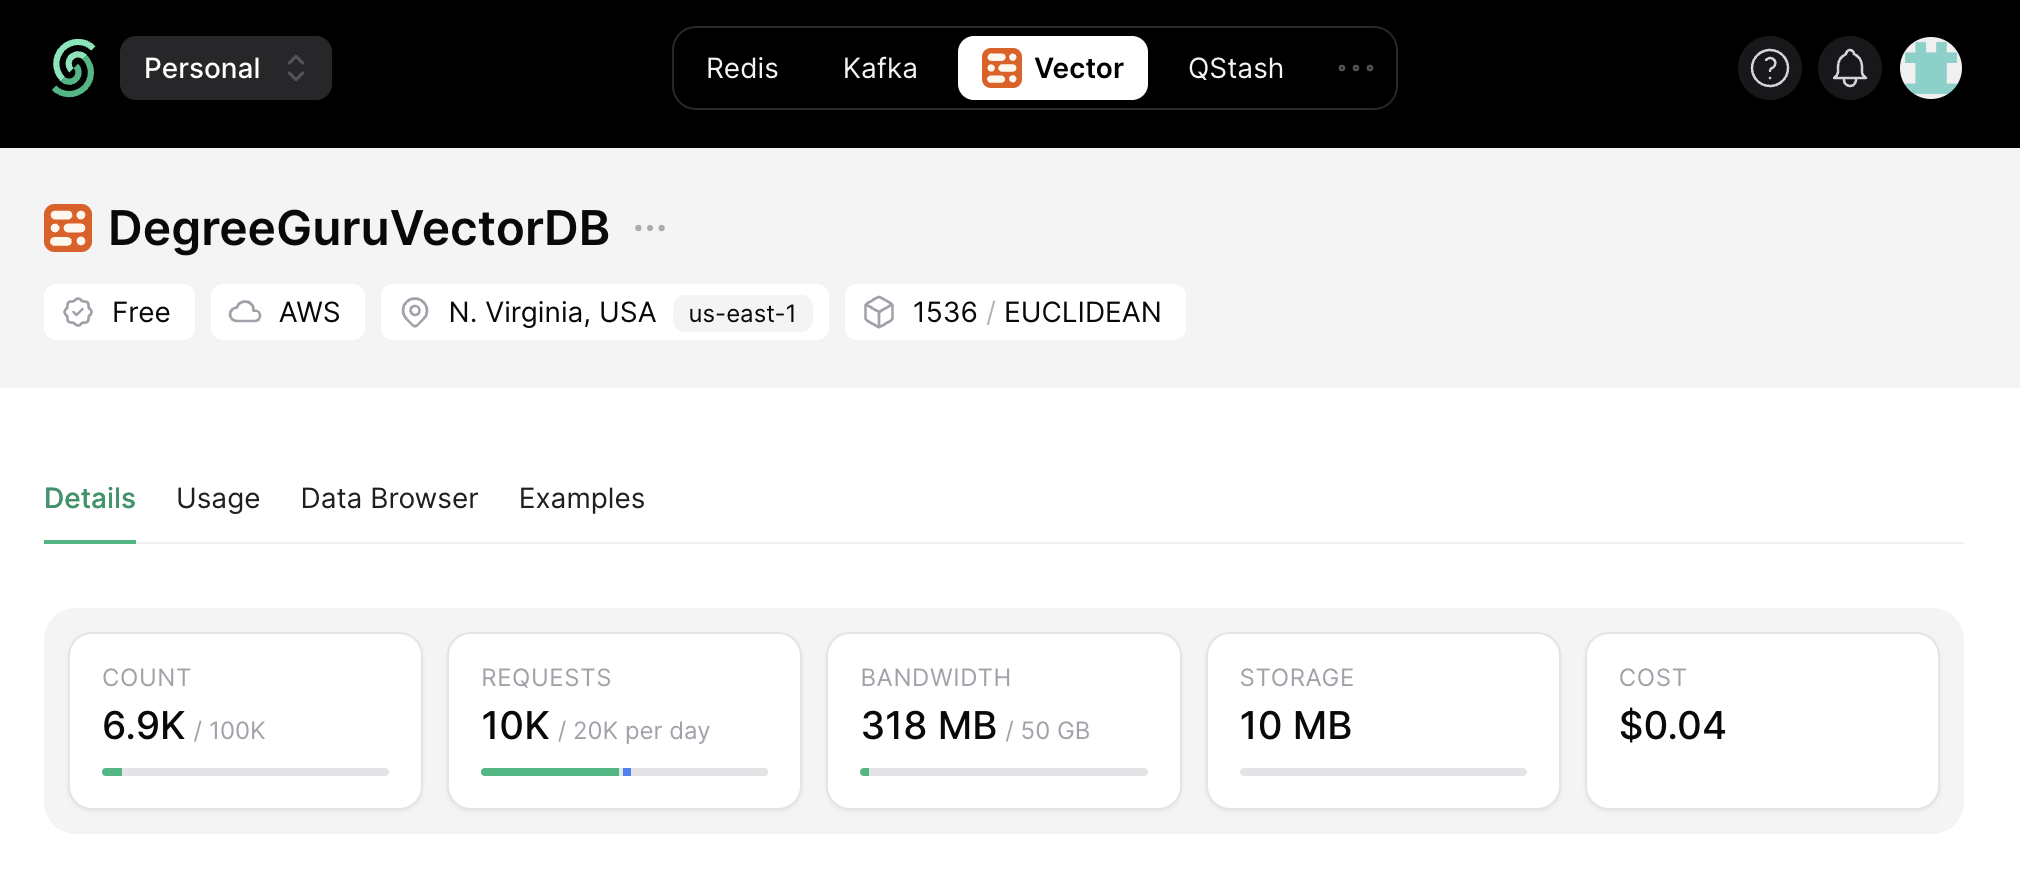Click the verified badge icon beside Free
The height and width of the screenshot is (872, 2020).
pos(78,312)
